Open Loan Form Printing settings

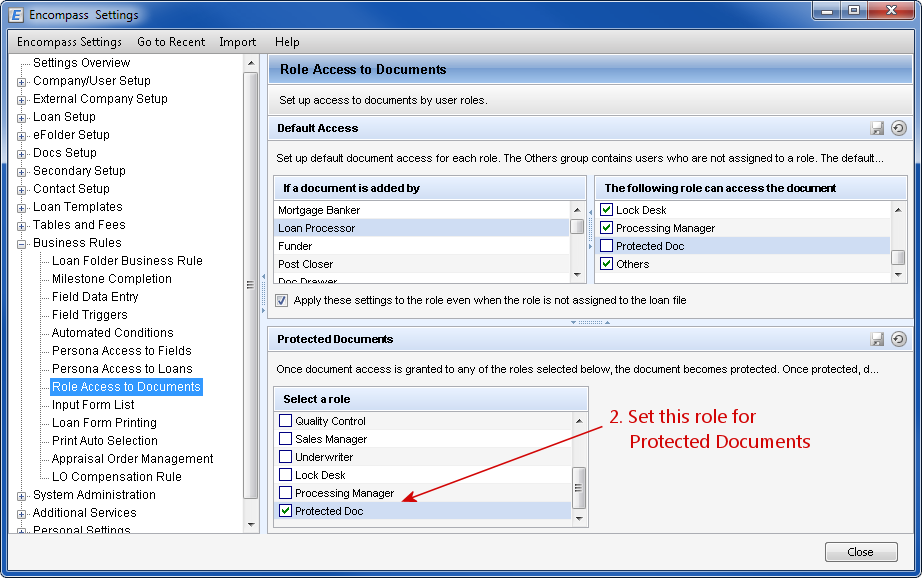(104, 423)
